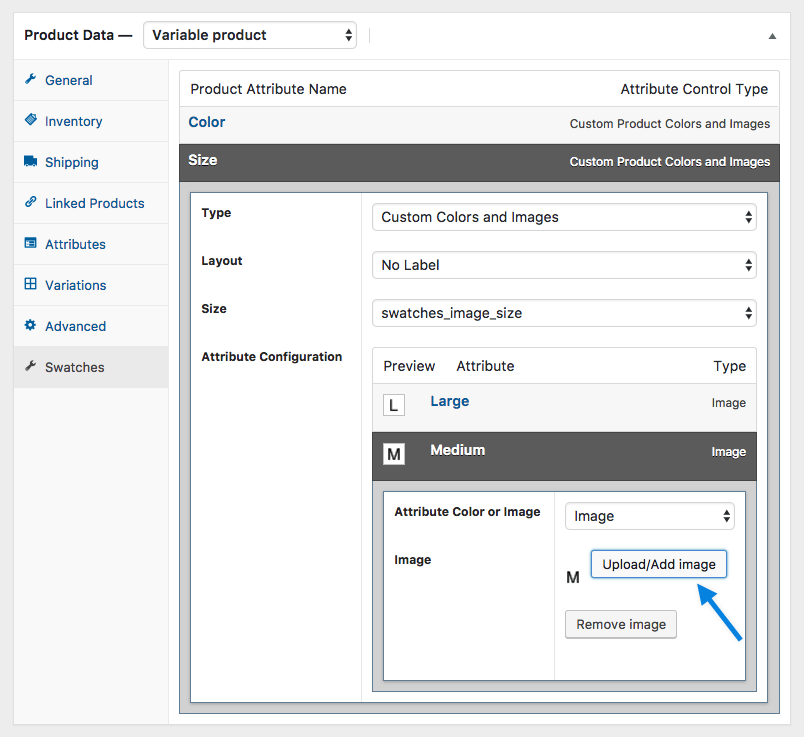Open the Type dropdown showing Custom Colors and Images
The height and width of the screenshot is (737, 804).
click(564, 217)
